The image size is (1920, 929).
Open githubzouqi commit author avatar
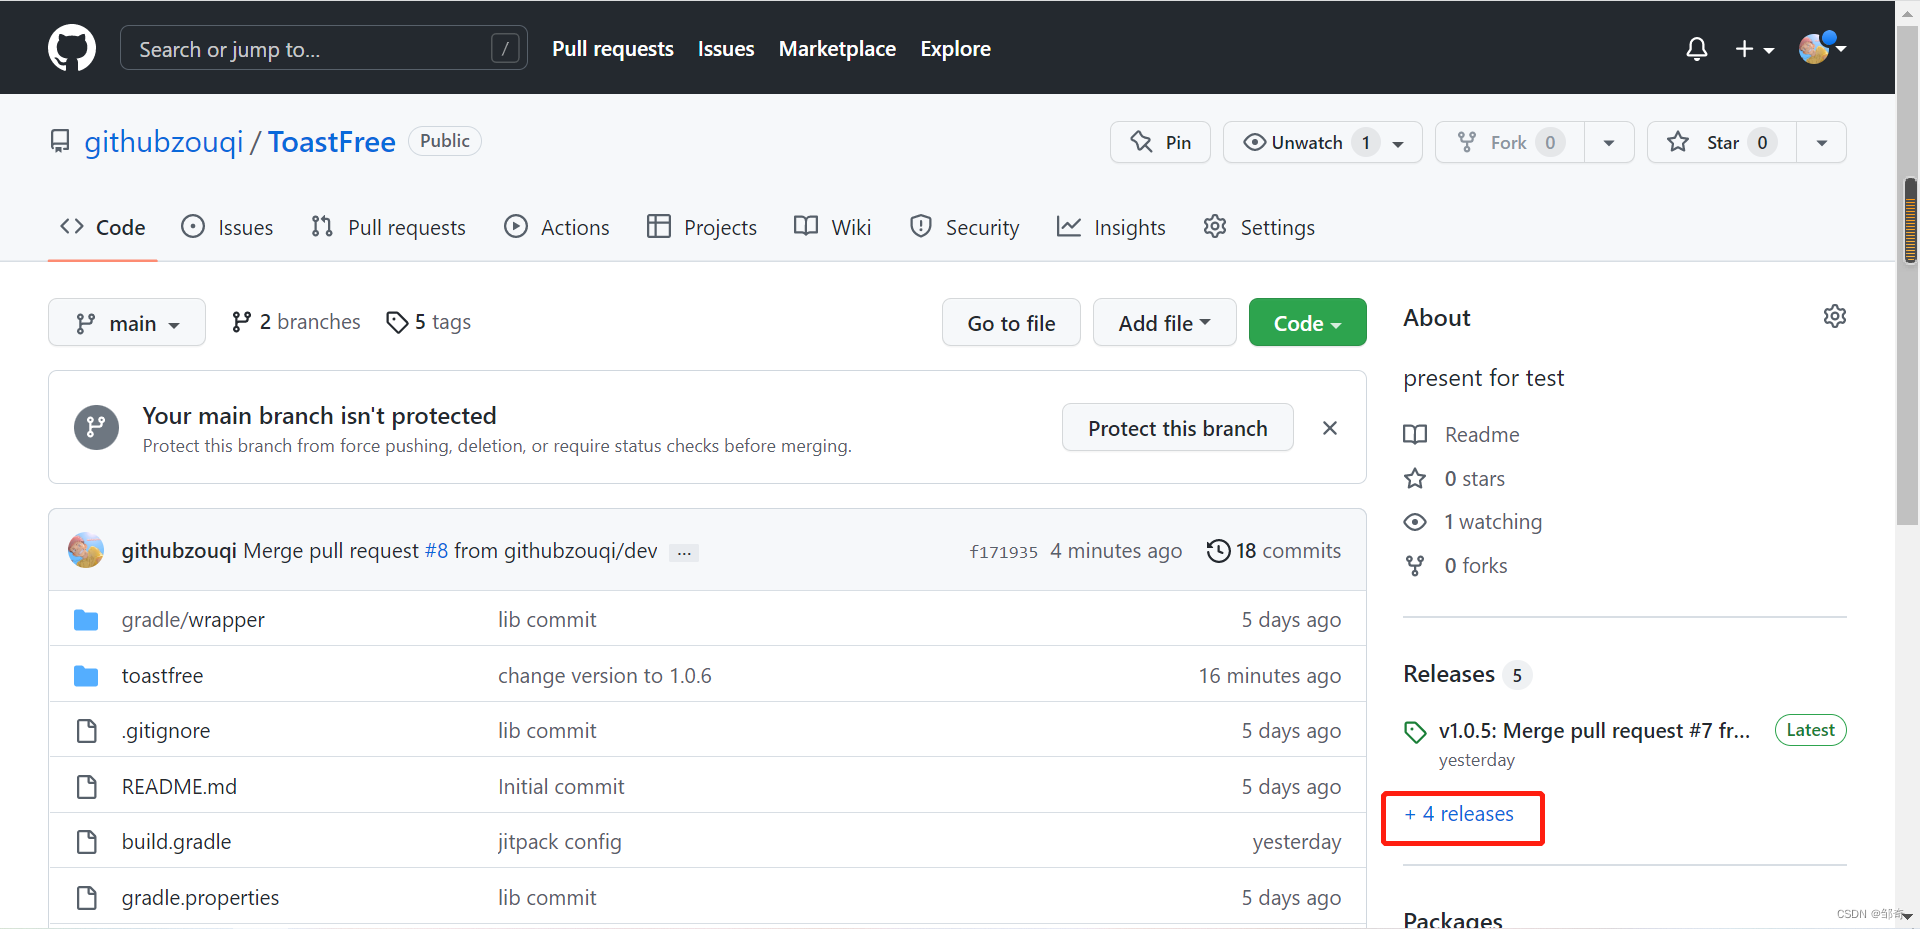(86, 550)
